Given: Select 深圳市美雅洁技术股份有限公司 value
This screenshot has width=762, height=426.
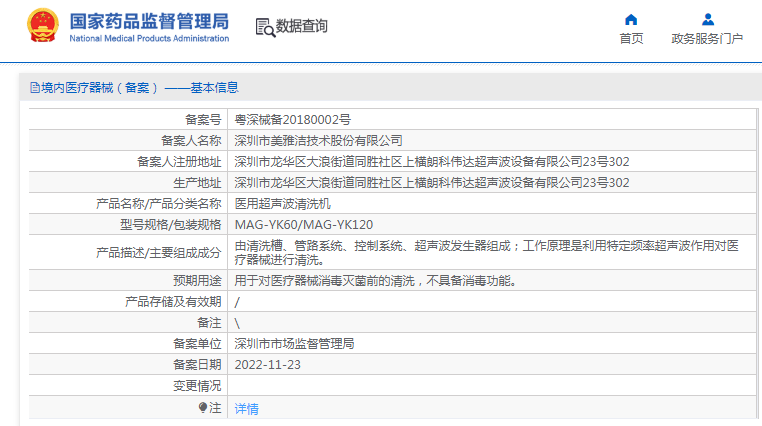Looking at the screenshot, I should pos(318,141).
